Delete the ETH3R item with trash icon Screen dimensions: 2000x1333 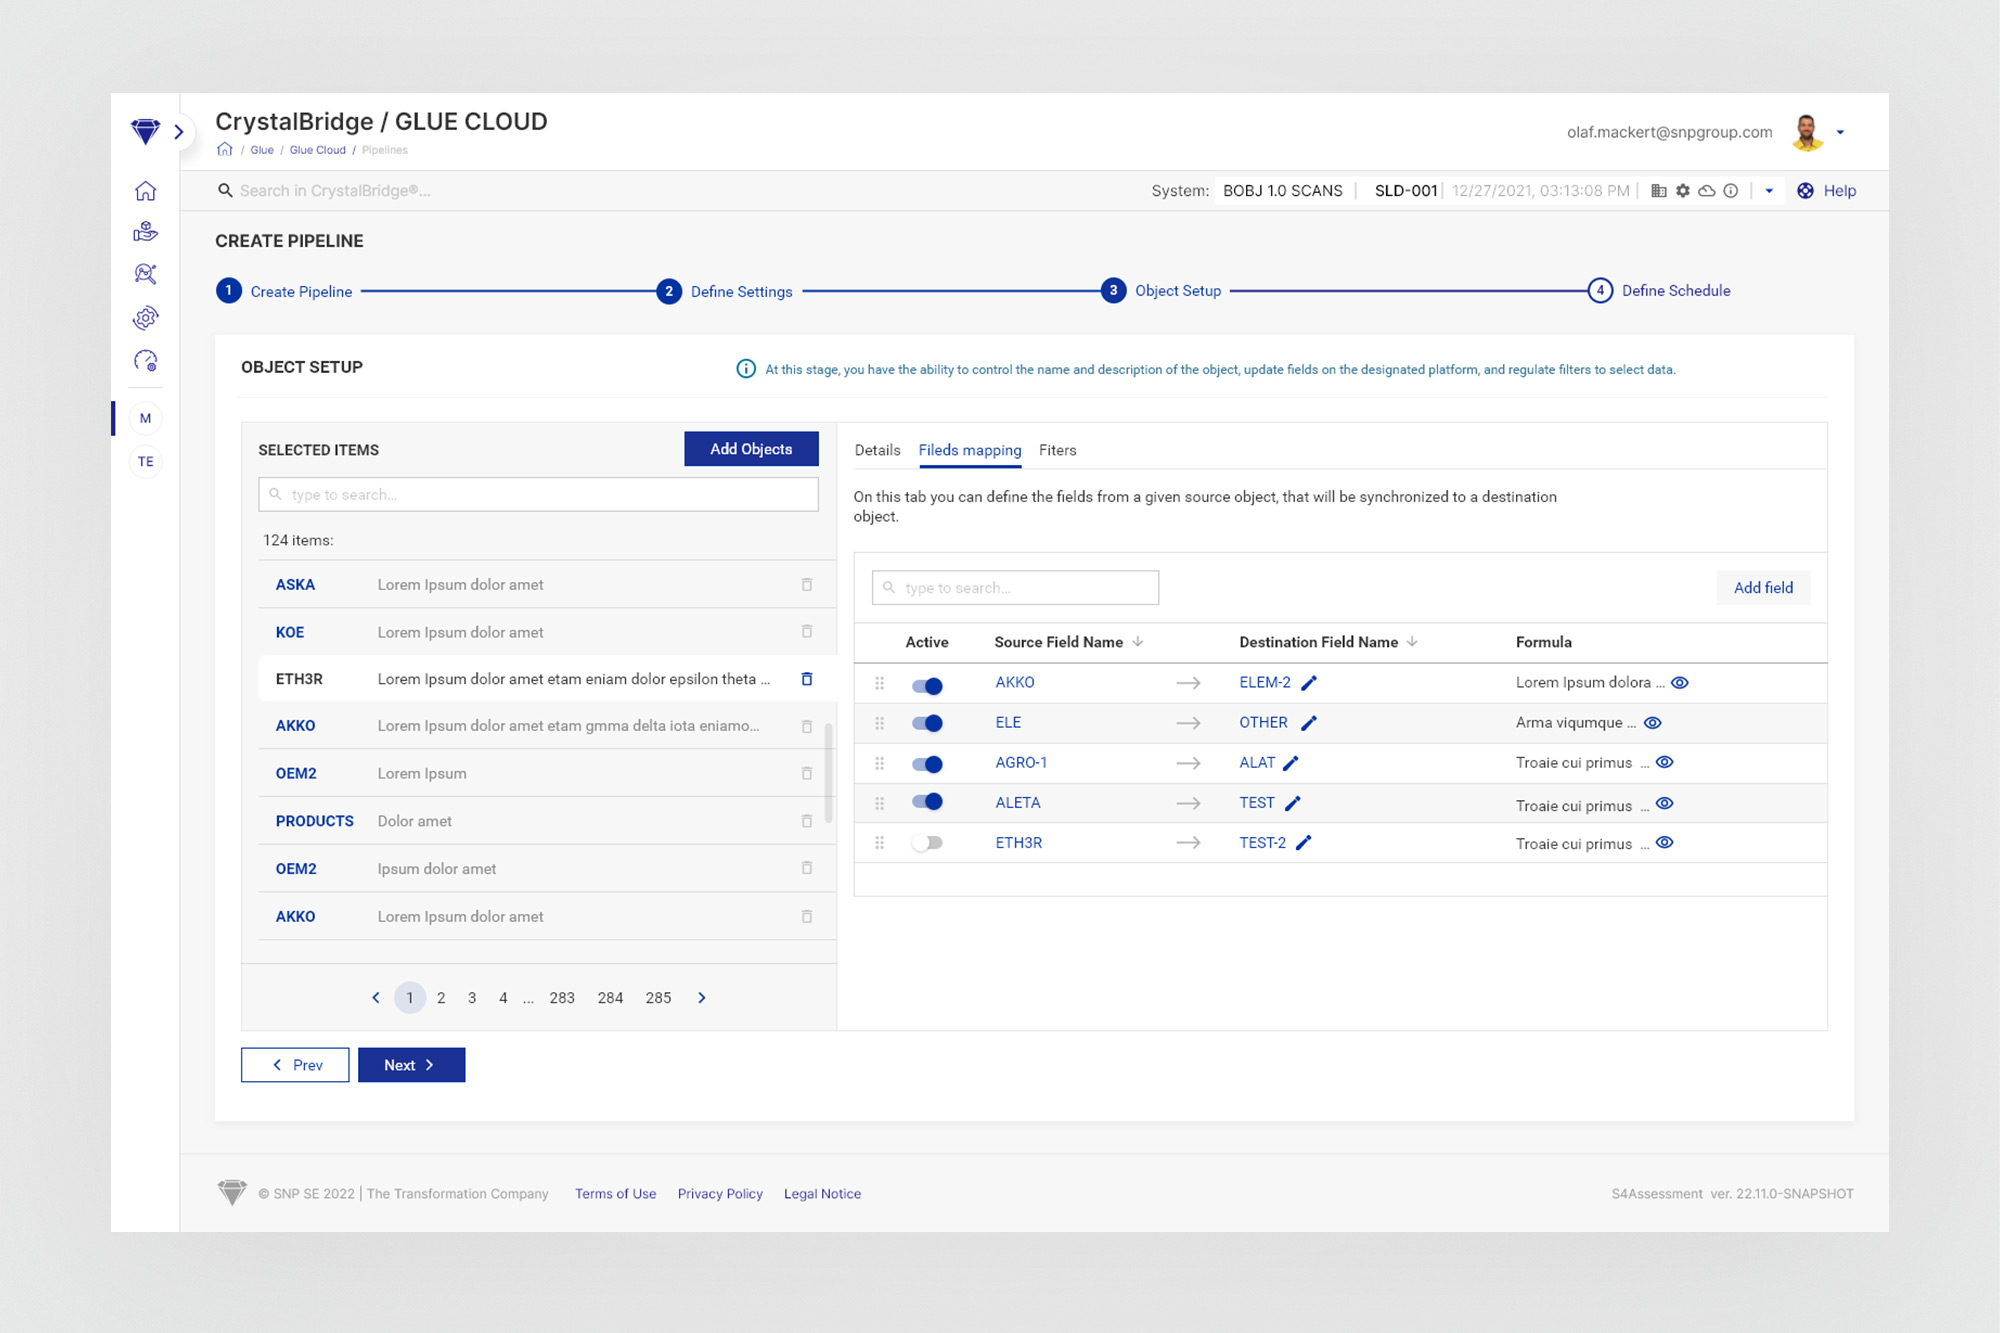807,679
